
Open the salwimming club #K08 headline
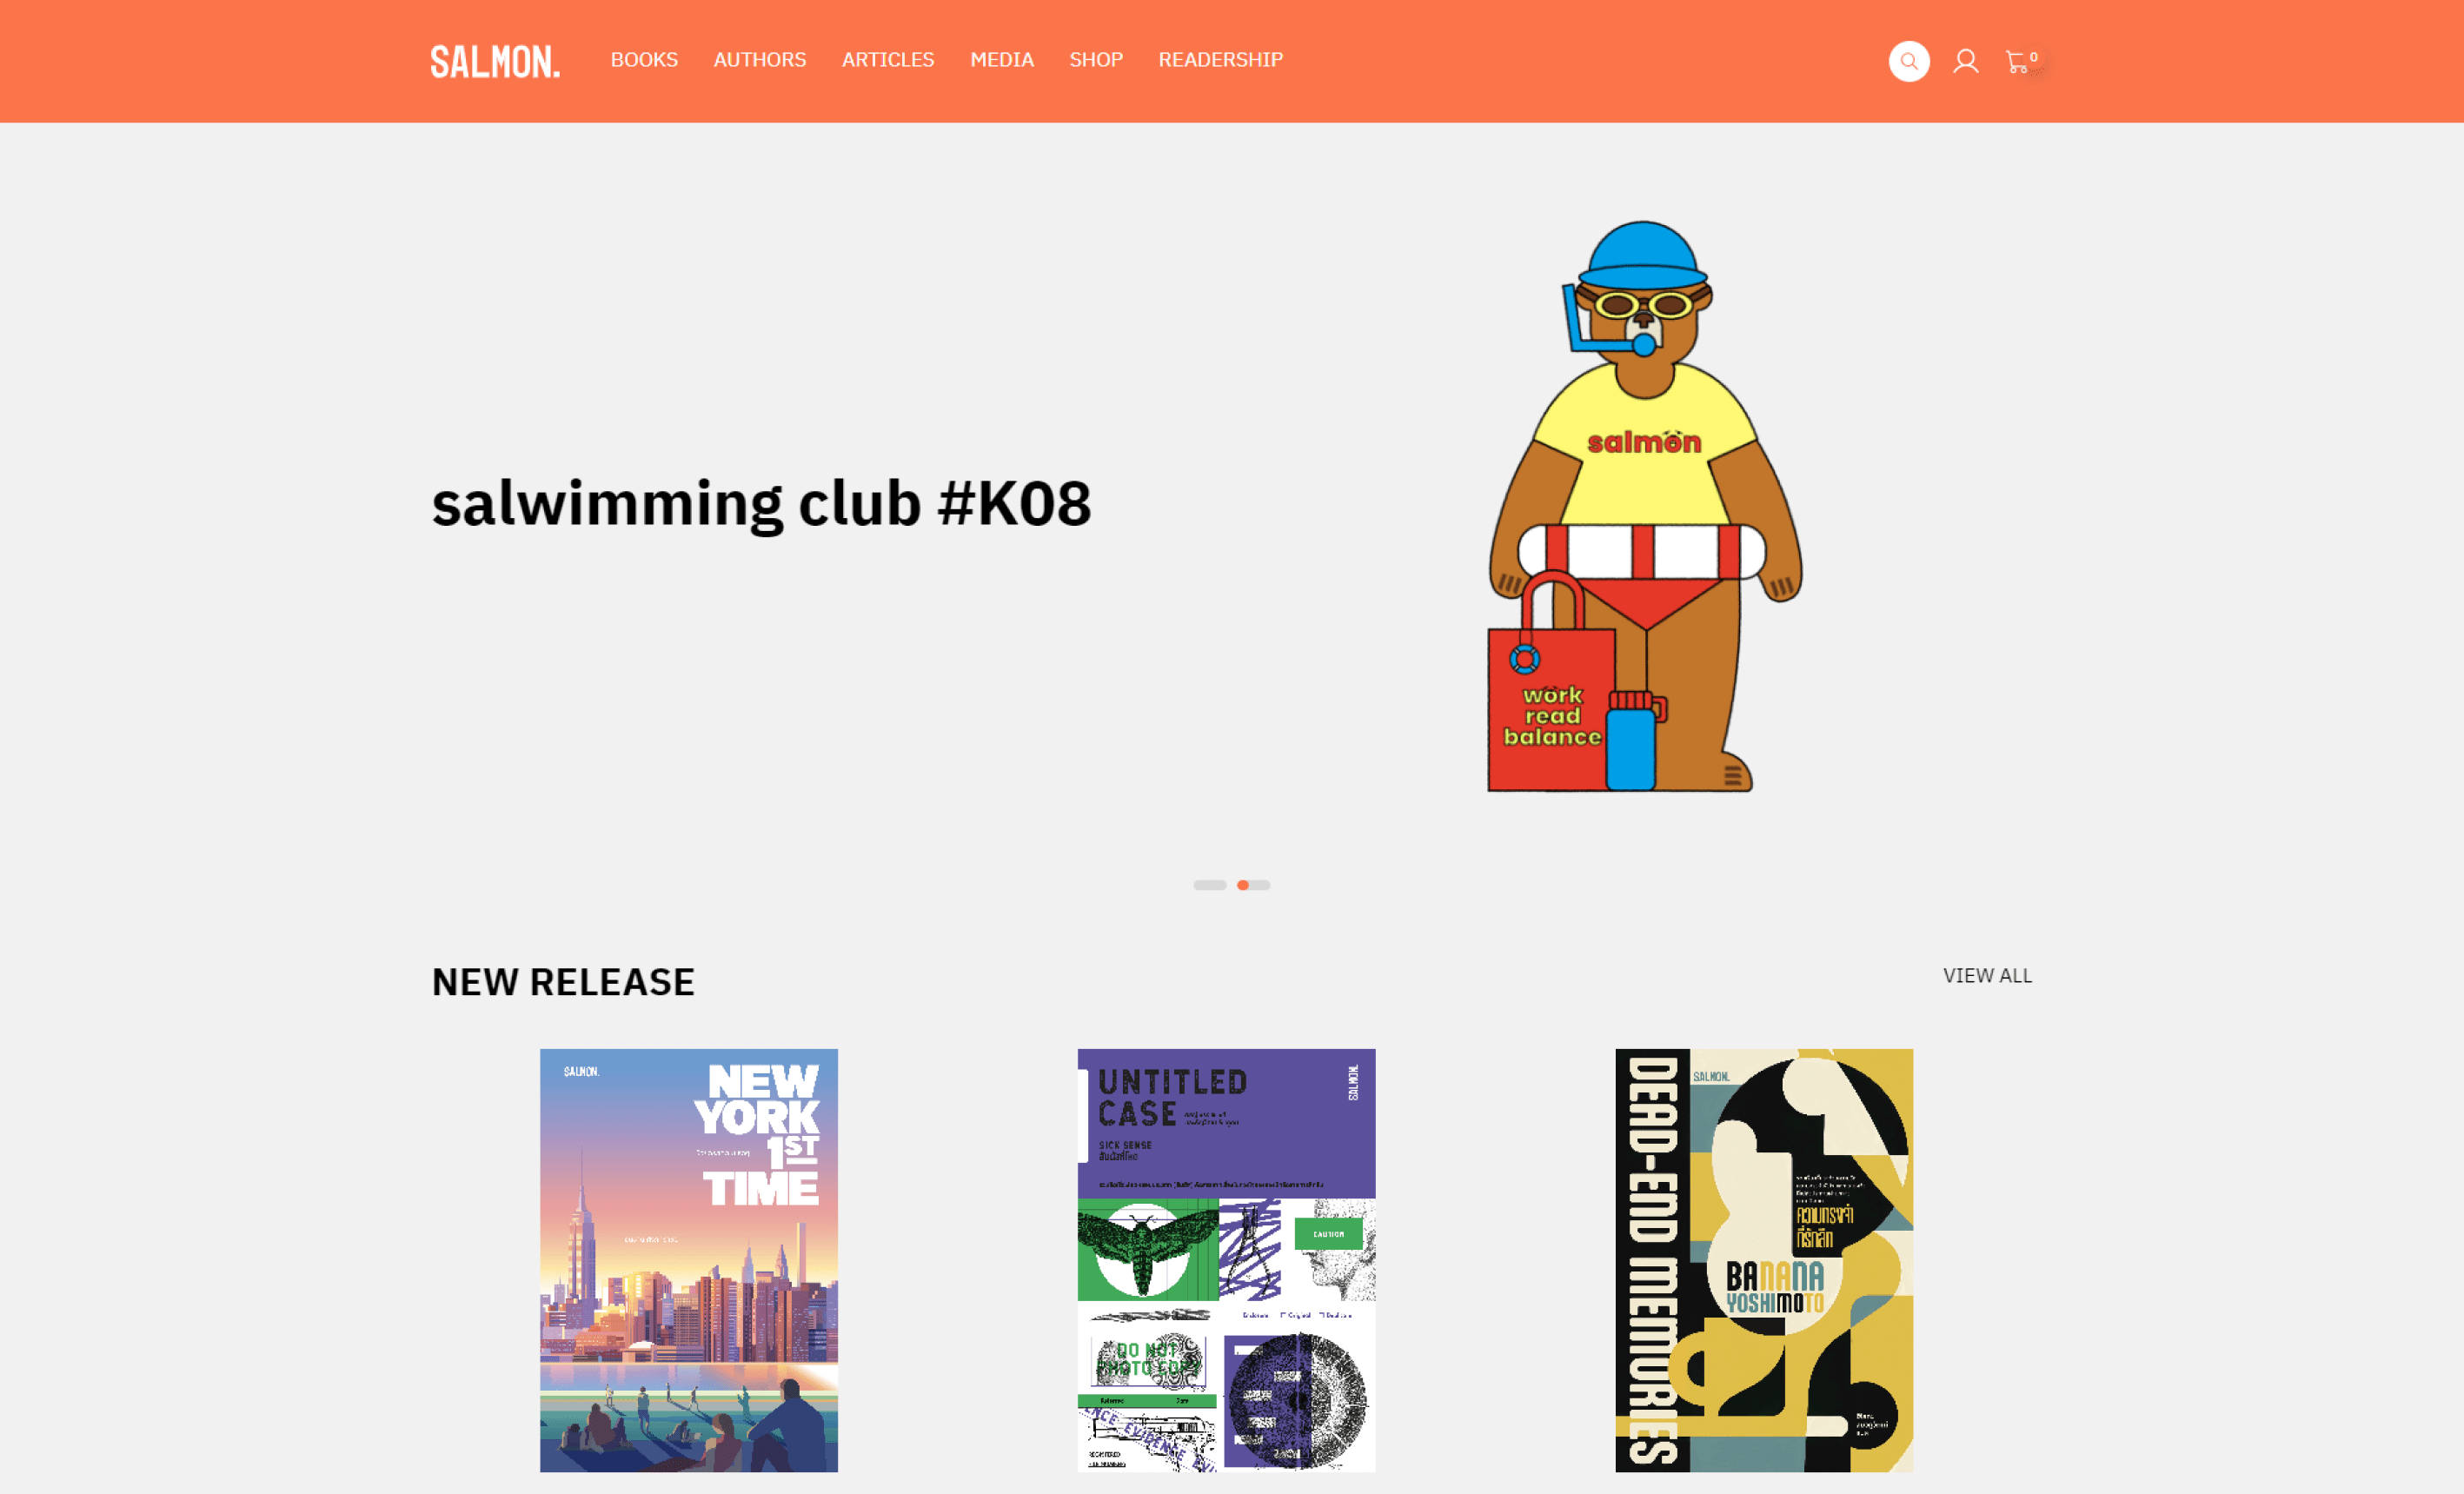pos(761,503)
